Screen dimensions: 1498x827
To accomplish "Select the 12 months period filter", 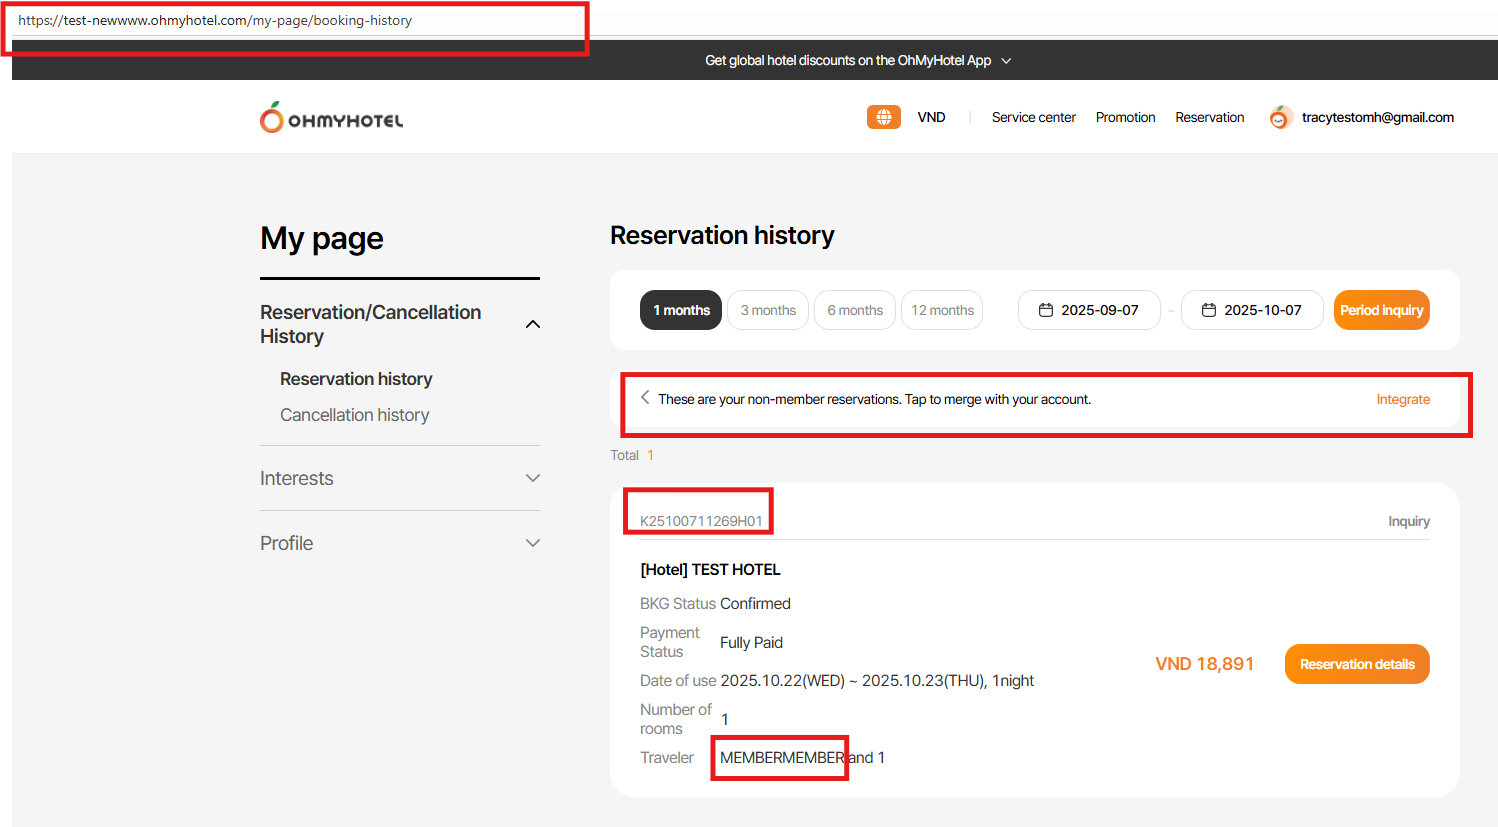I will tap(942, 310).
